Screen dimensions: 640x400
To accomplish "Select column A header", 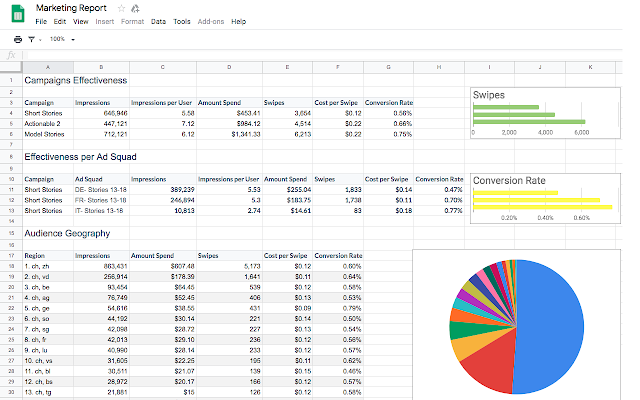I will (x=48, y=67).
